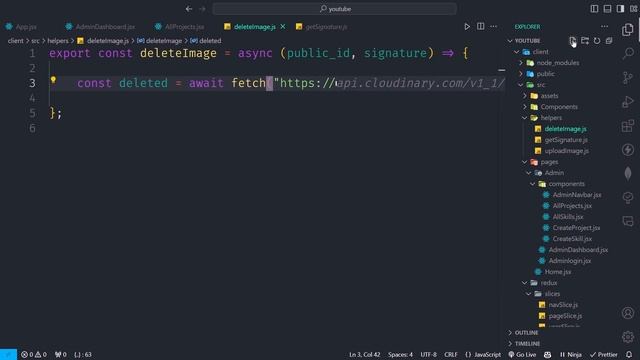Click the New Folder icon in Explorer

[x=585, y=40]
